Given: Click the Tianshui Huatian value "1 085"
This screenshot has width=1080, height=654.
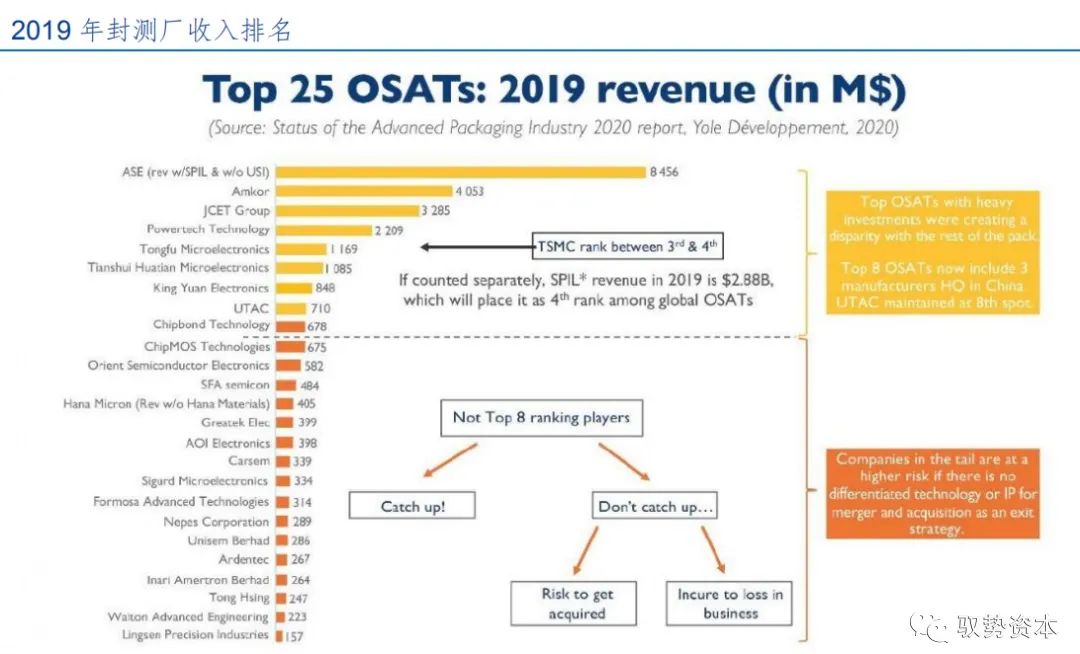Looking at the screenshot, I should [x=338, y=268].
